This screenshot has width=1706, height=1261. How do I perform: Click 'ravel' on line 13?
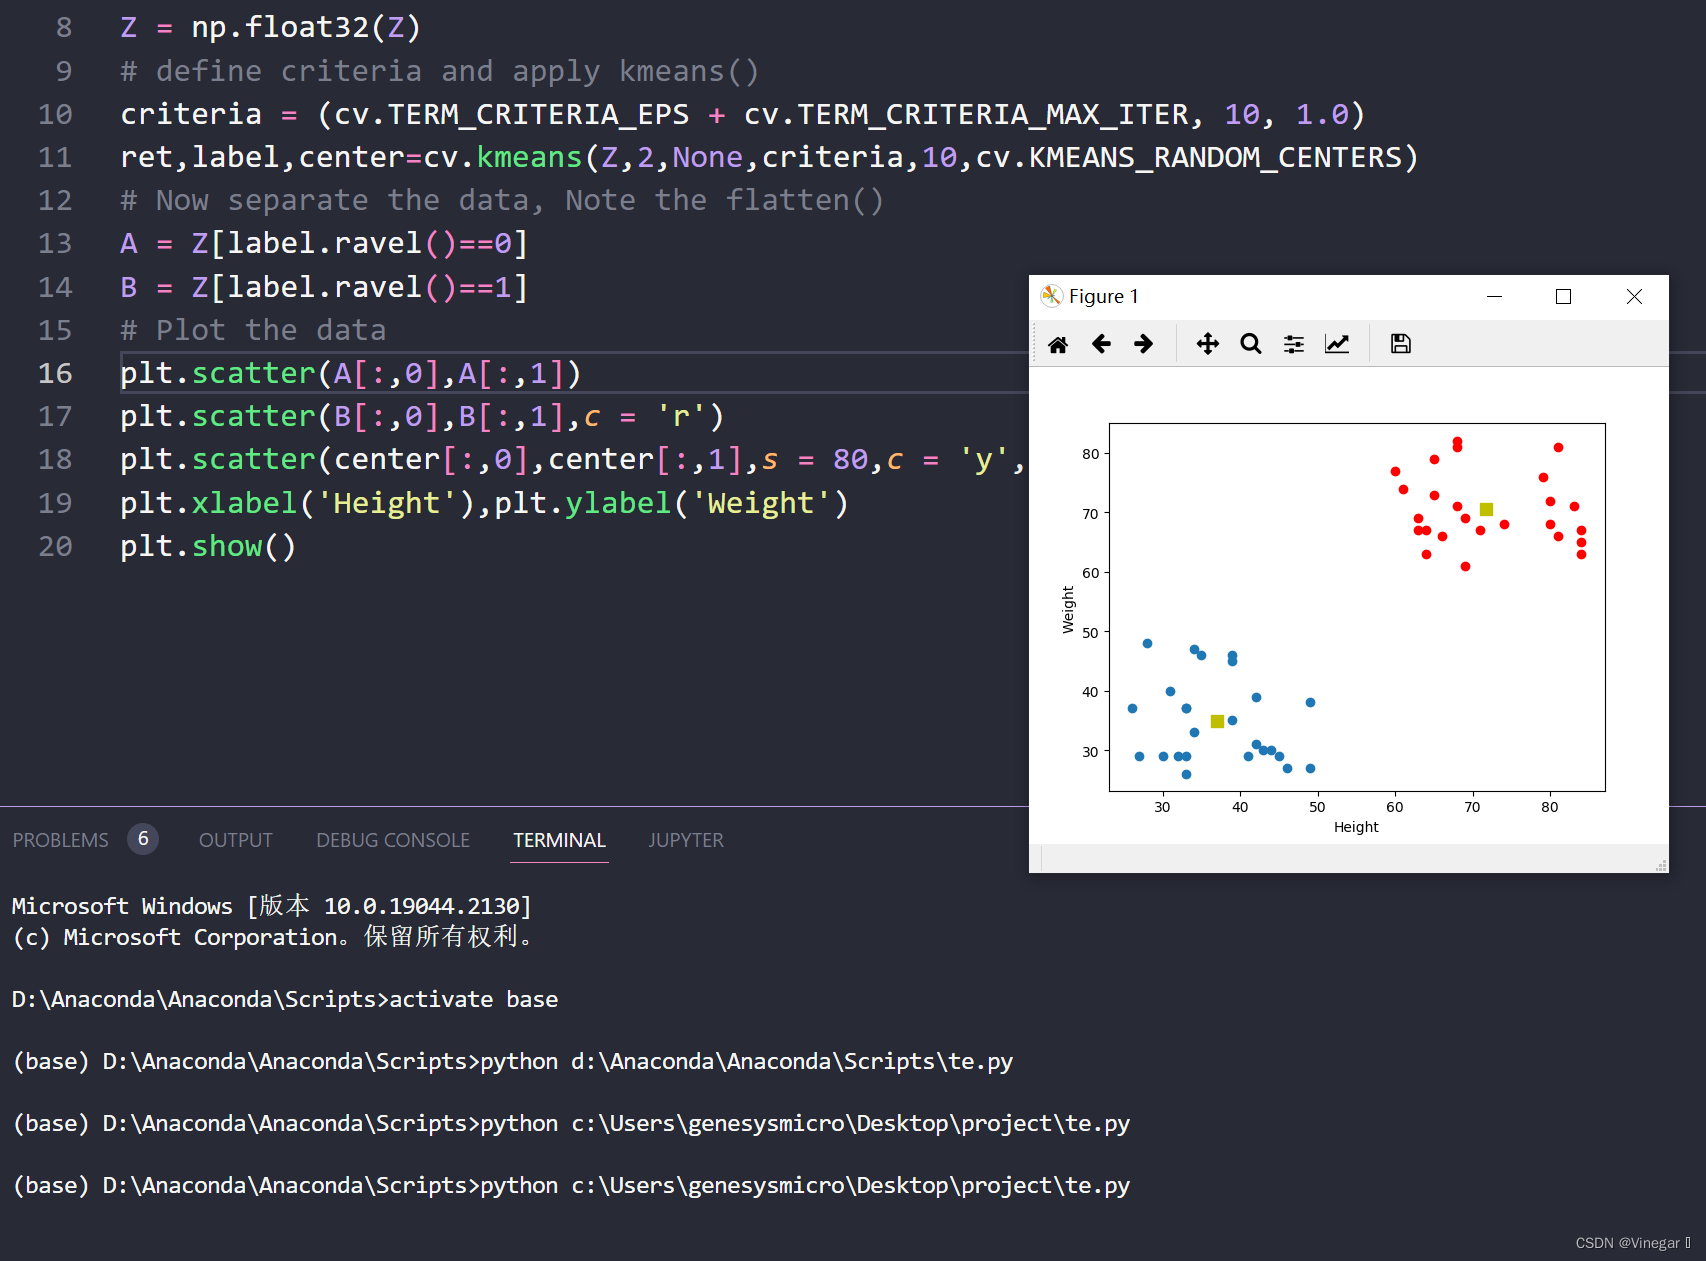pyautogui.click(x=378, y=243)
